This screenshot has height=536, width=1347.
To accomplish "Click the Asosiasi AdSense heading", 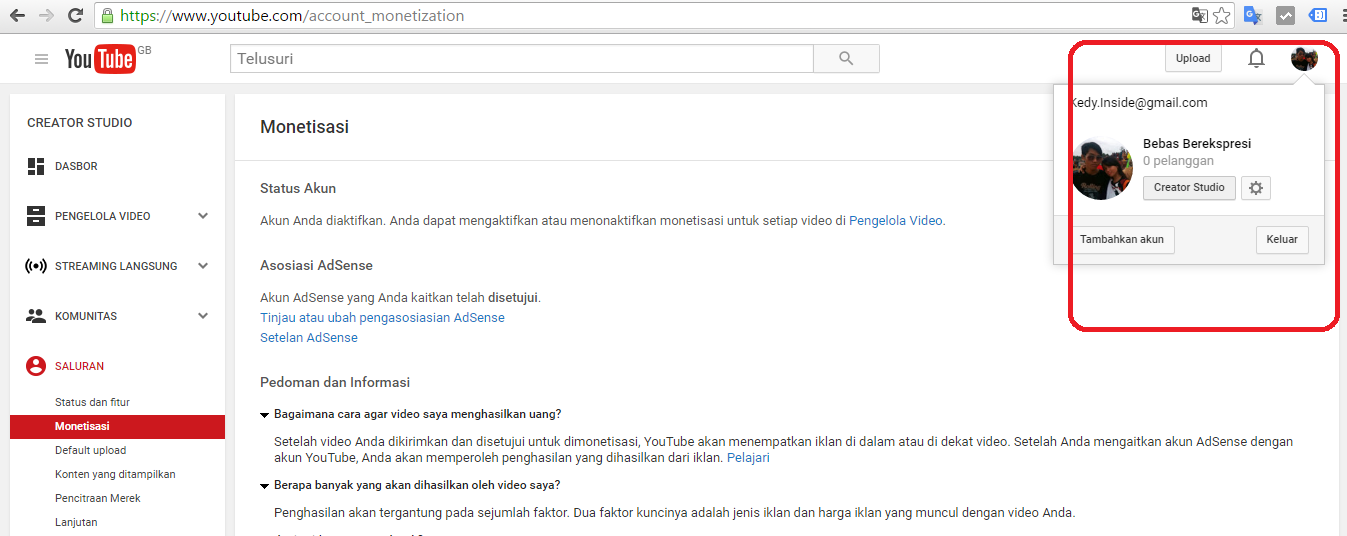I will (316, 265).
